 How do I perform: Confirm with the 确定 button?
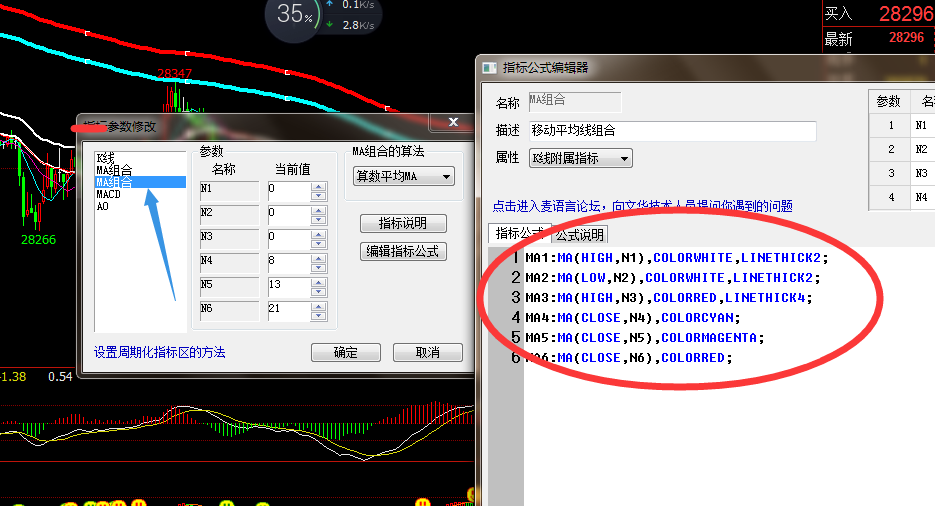tap(346, 353)
